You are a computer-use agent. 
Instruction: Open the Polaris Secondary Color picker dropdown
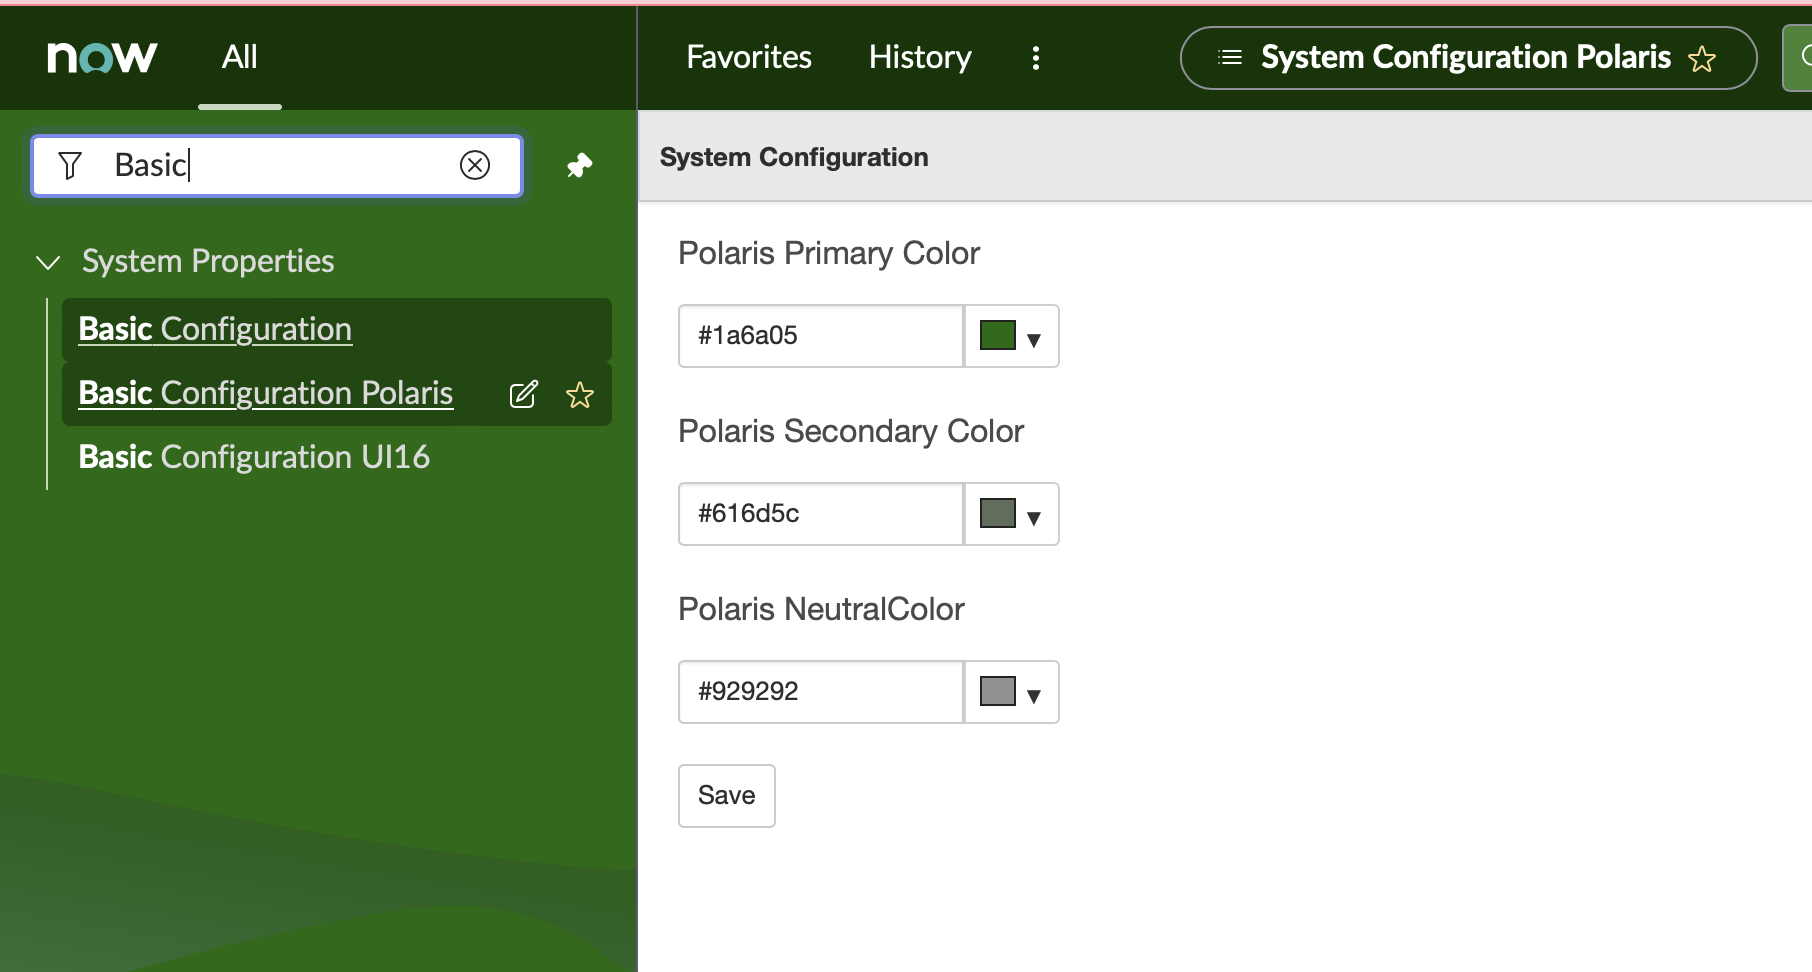point(1035,514)
